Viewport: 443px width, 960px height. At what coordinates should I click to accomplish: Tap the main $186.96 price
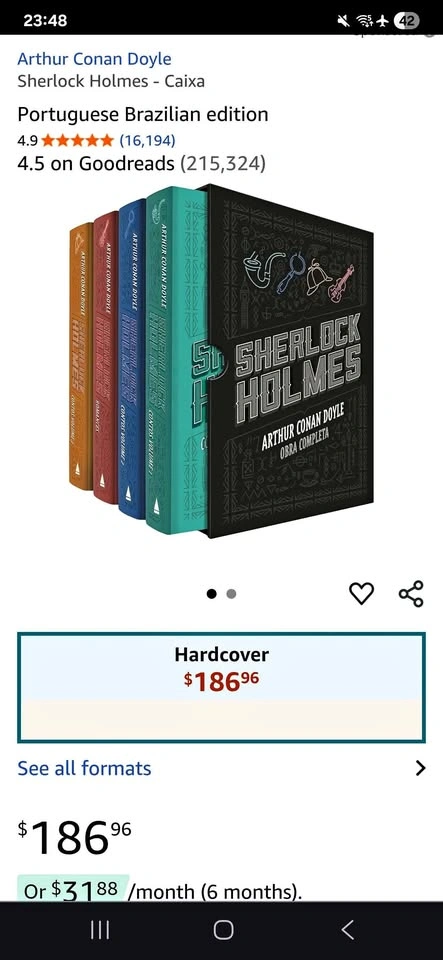[74, 836]
